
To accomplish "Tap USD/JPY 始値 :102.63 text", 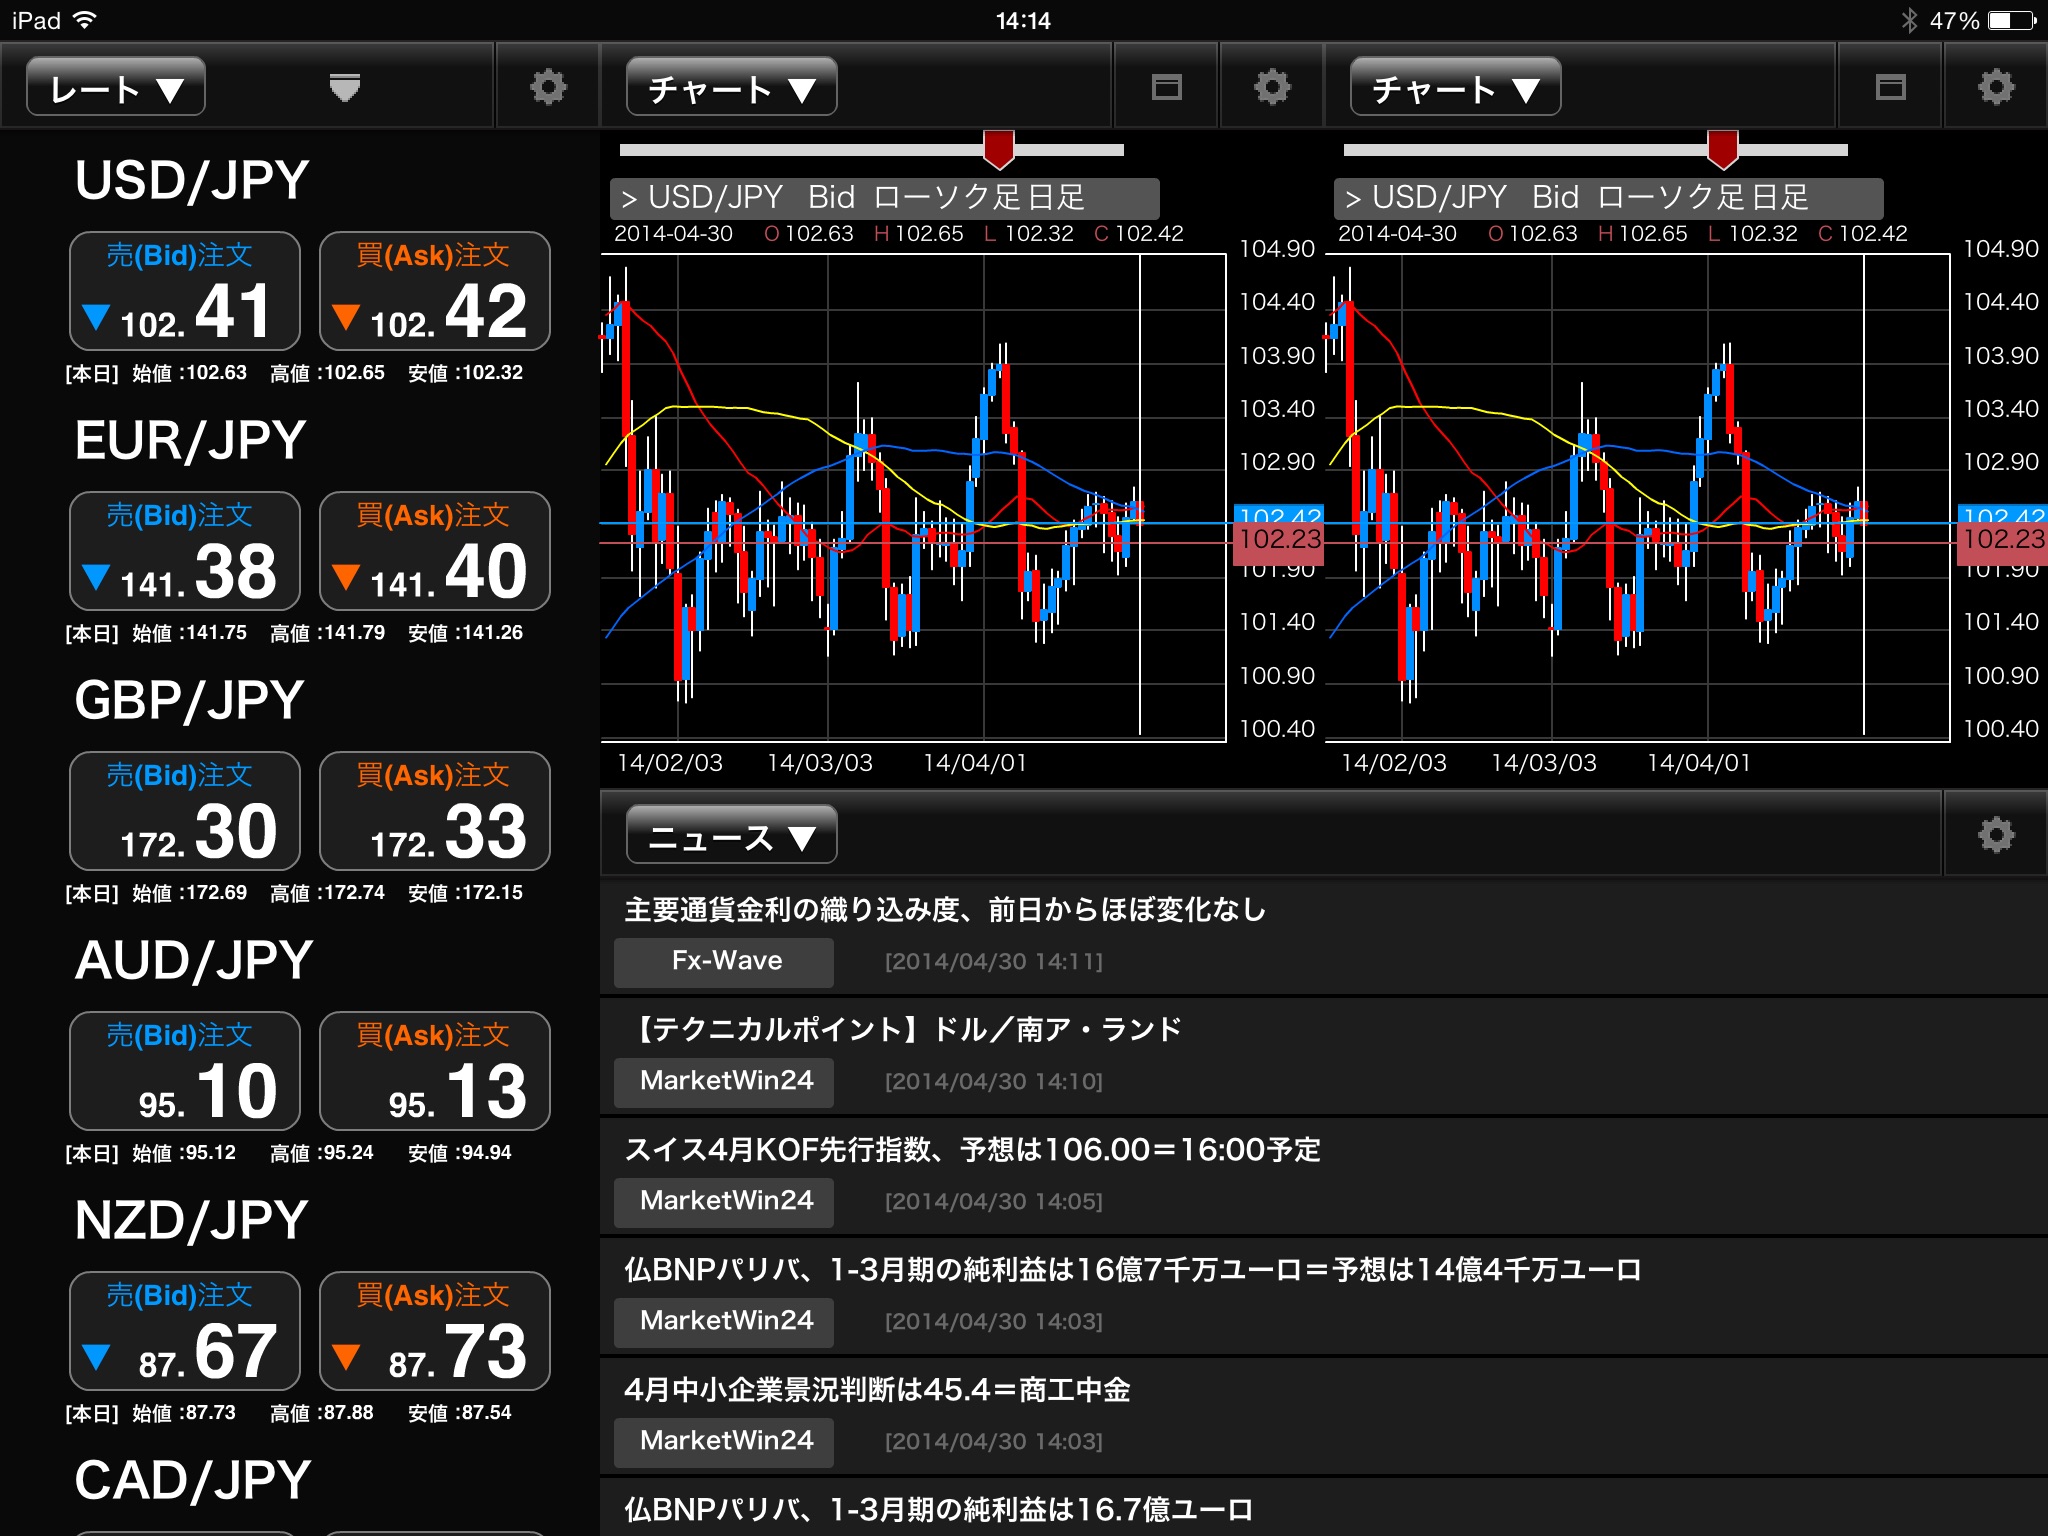I will (189, 373).
